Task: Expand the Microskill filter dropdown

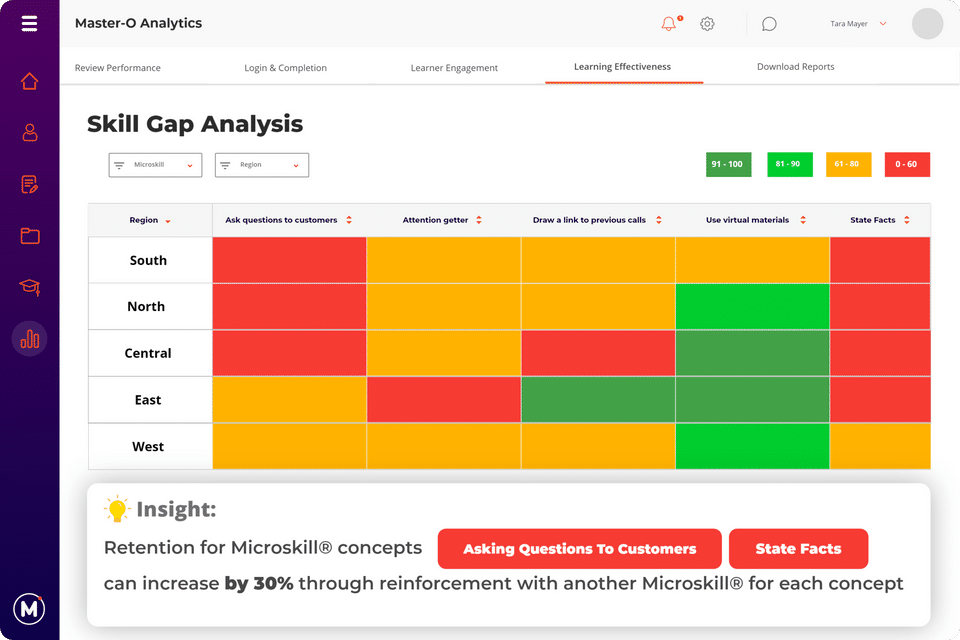Action: [155, 165]
